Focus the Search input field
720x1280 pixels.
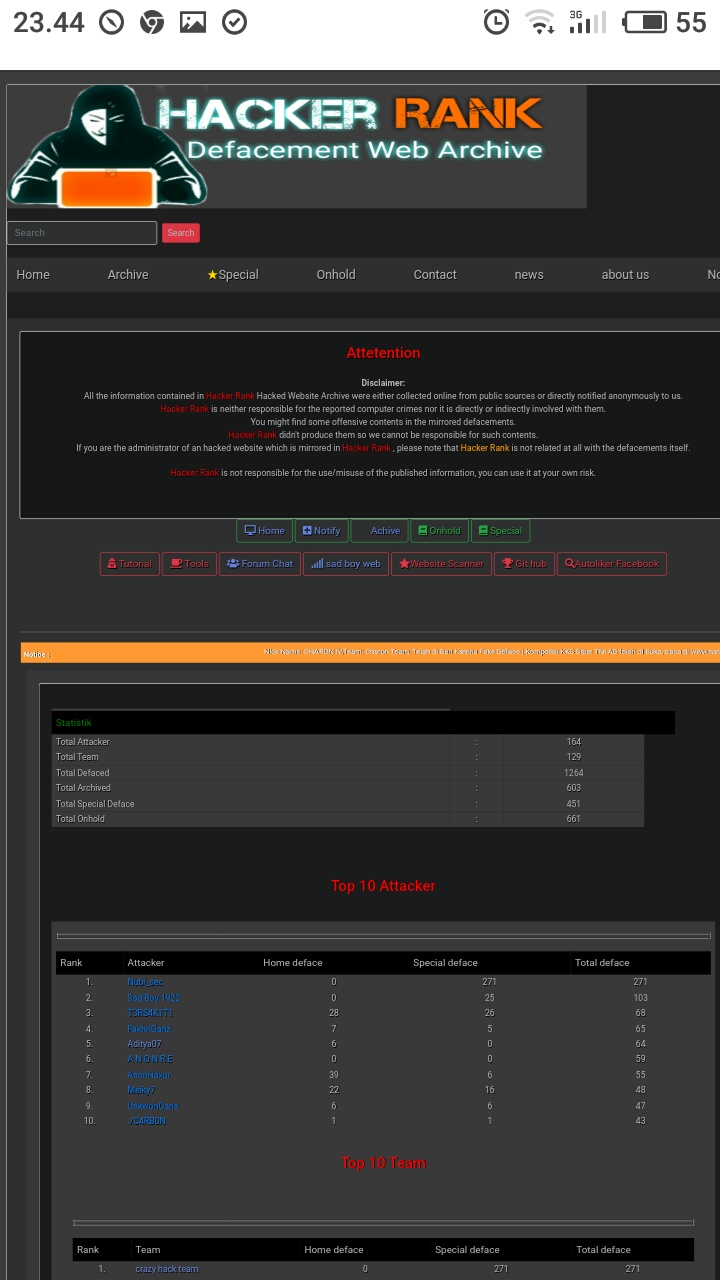pos(82,233)
